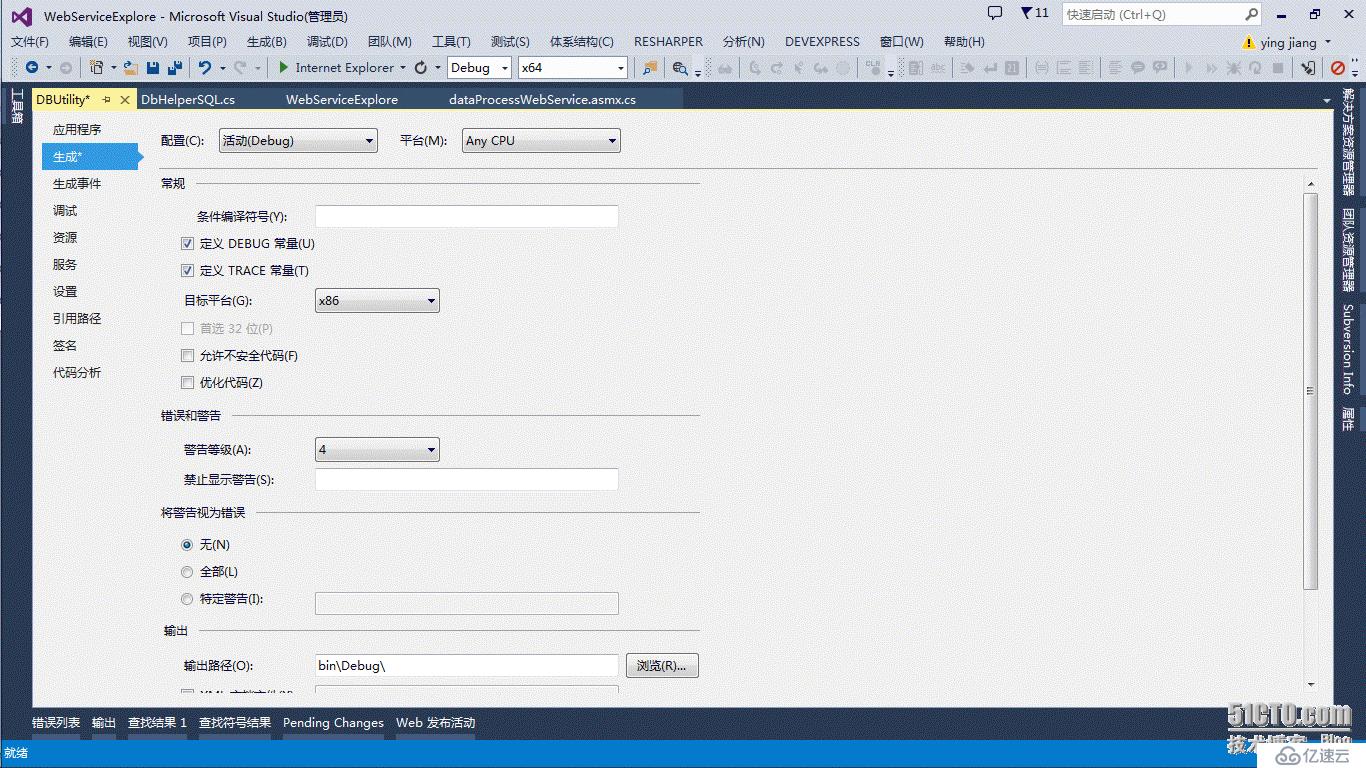Click the conditional compilation symbols input field
This screenshot has width=1366, height=768.
[466, 216]
